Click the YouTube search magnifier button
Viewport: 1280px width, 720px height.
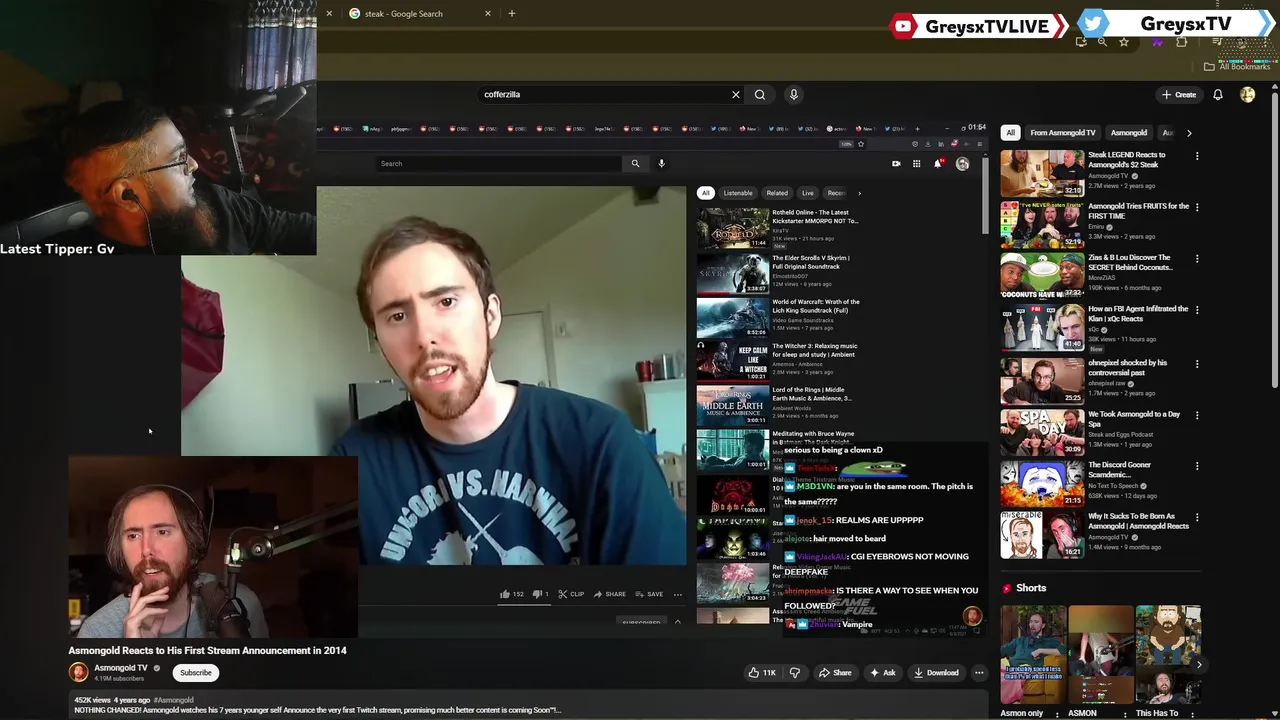[760, 95]
